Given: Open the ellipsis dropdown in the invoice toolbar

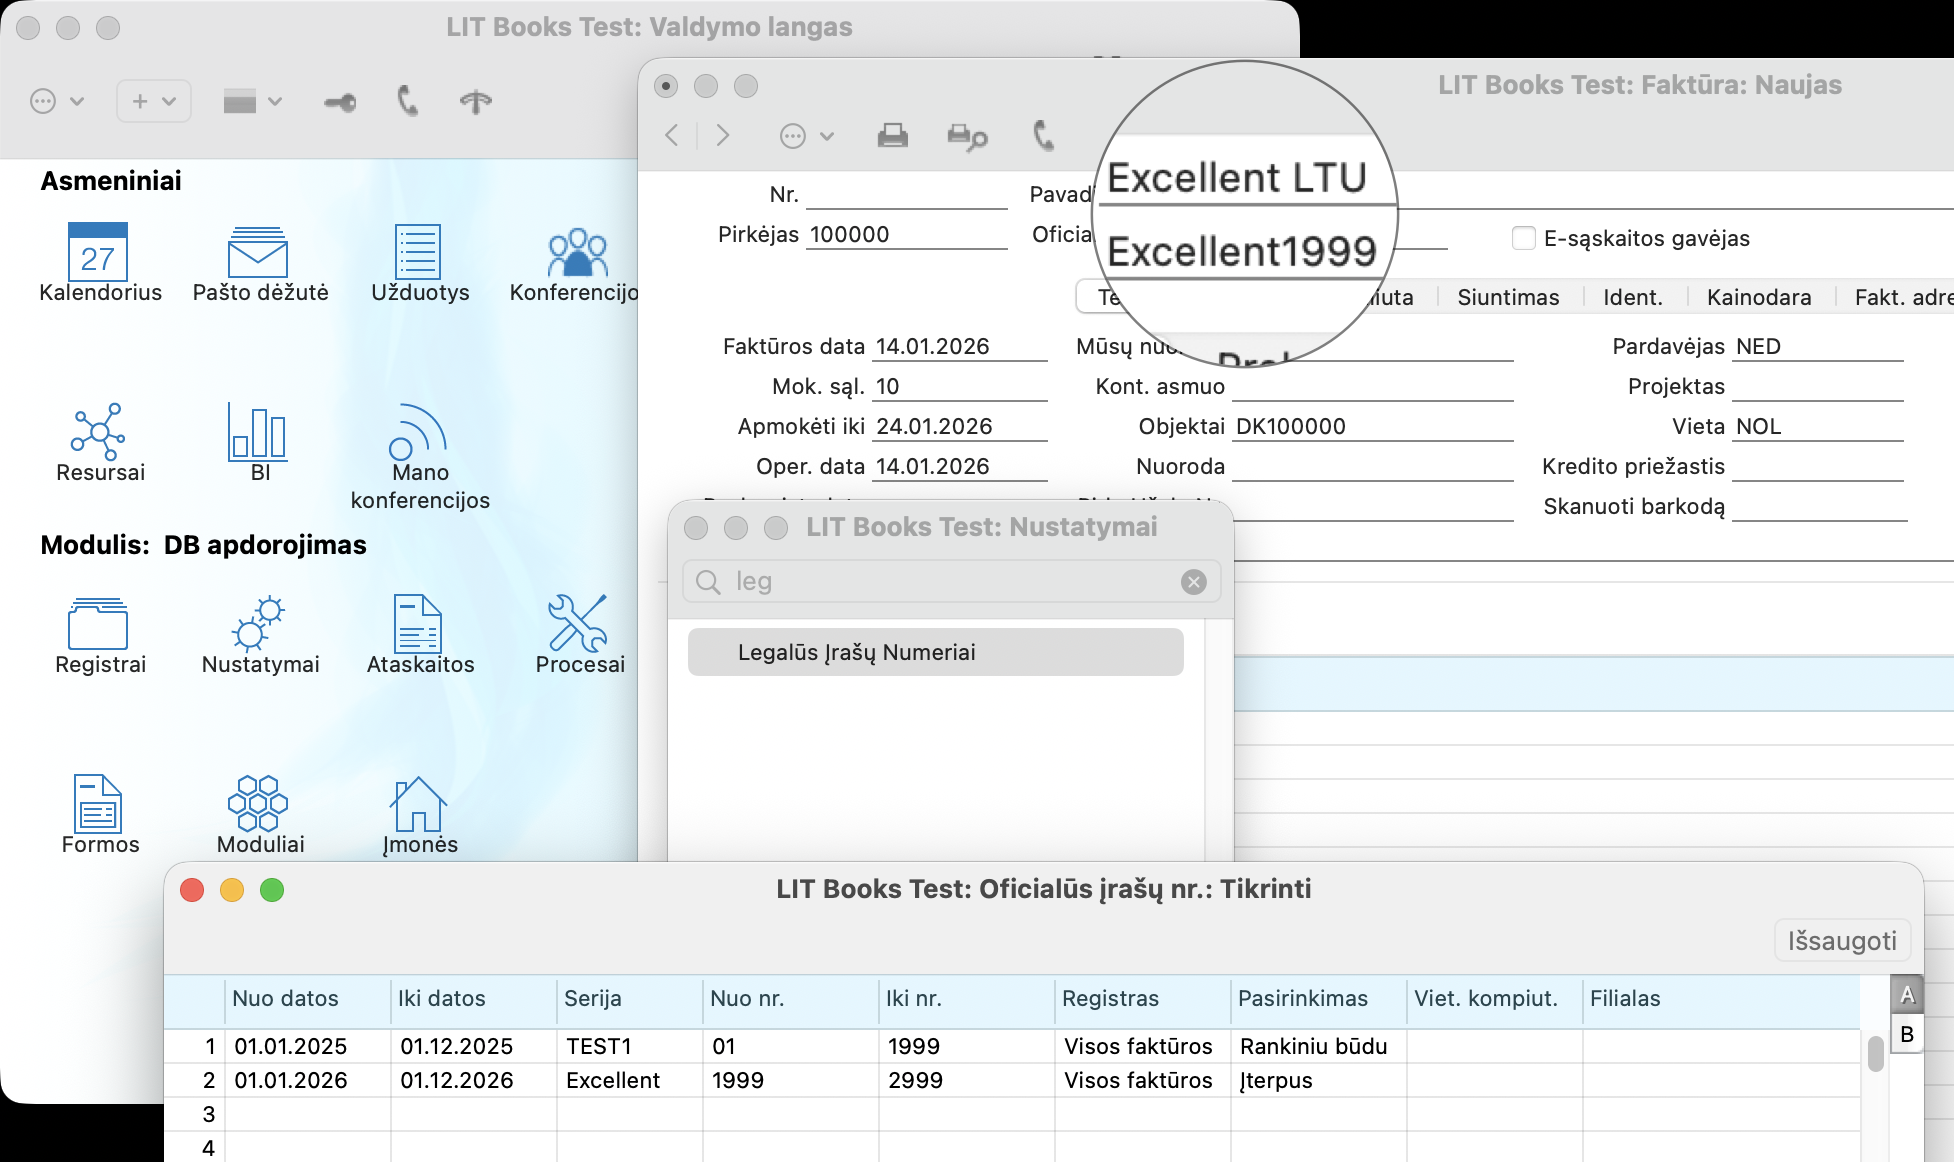Looking at the screenshot, I should point(806,136).
